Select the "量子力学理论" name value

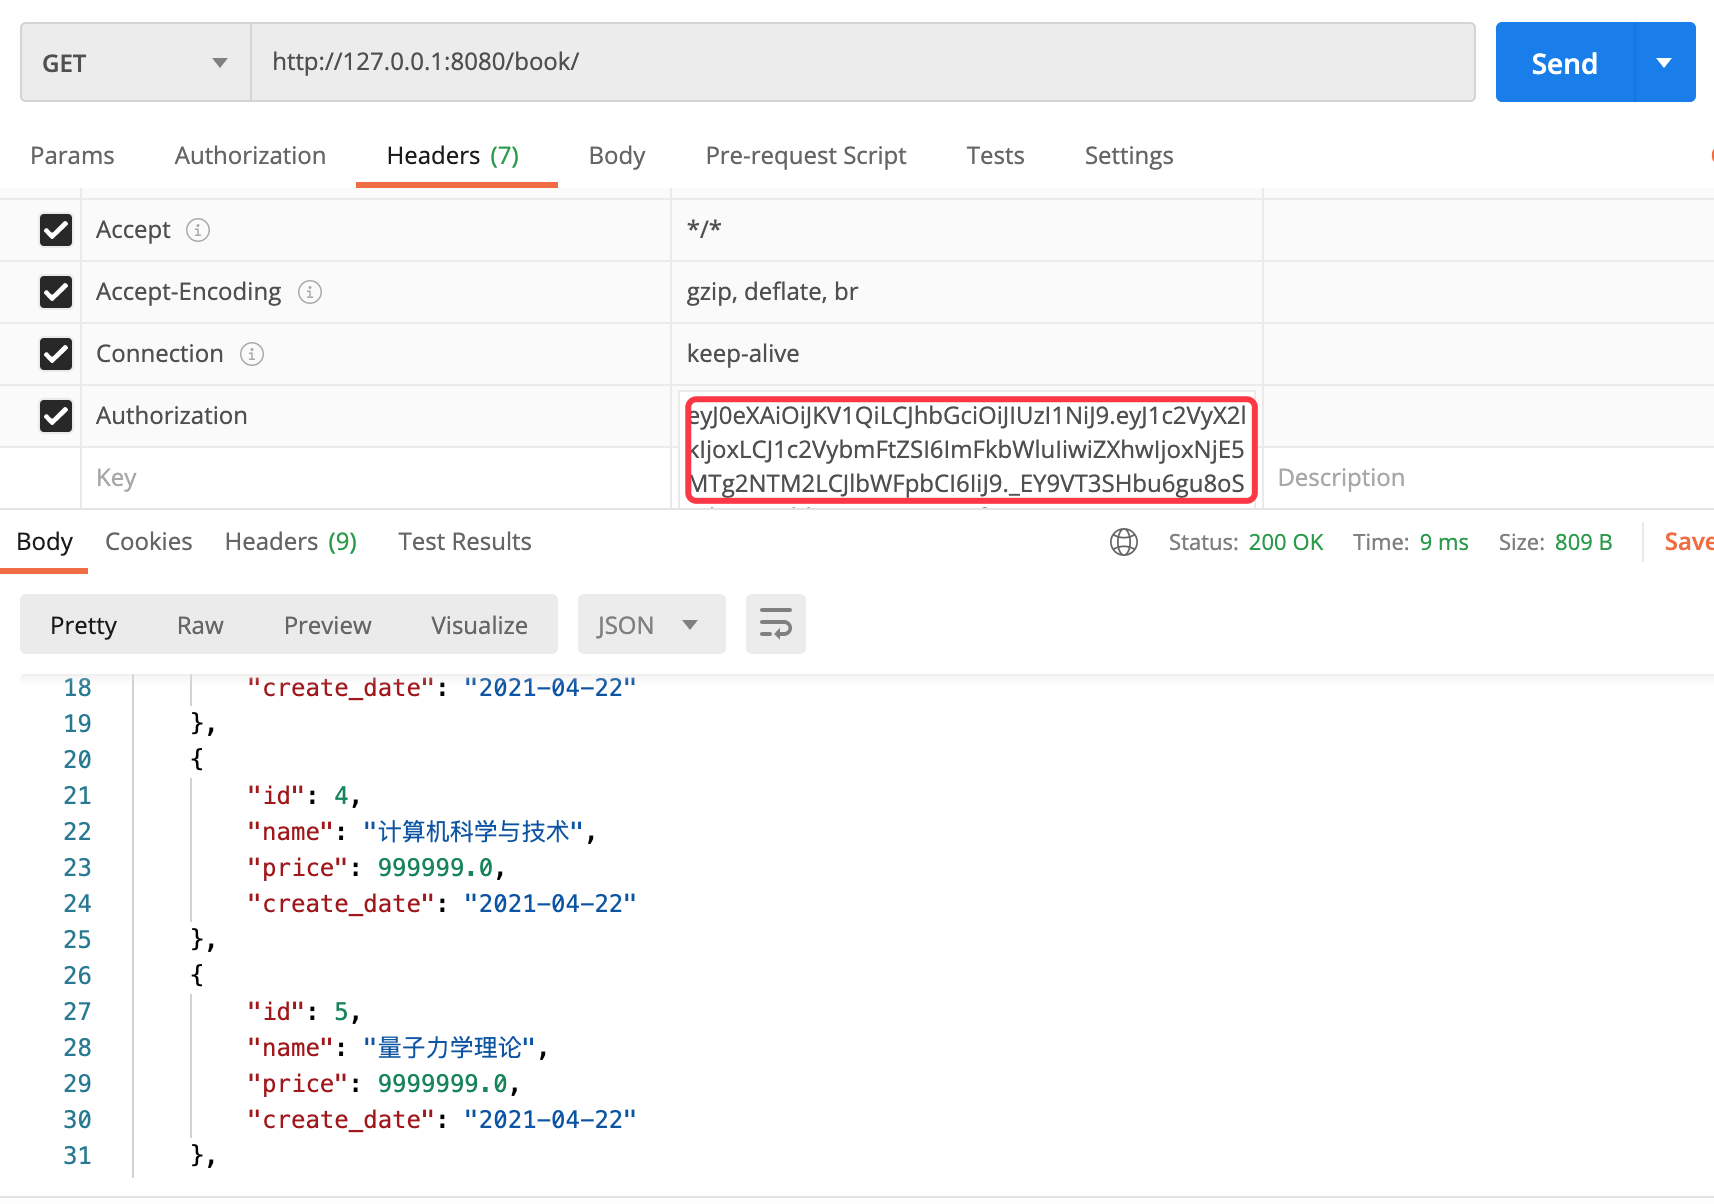[x=449, y=1048]
